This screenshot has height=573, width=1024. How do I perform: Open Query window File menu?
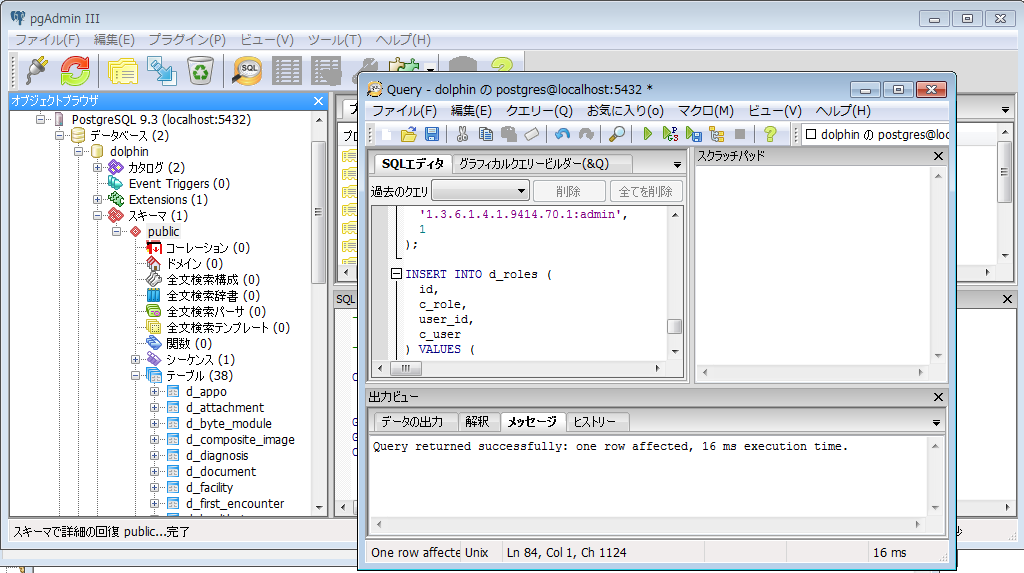click(x=404, y=111)
